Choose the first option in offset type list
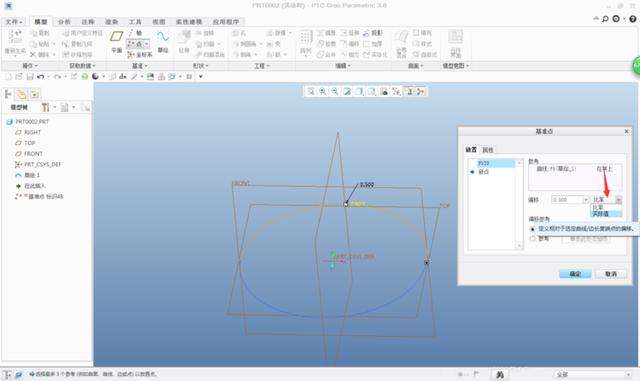640x381 pixels. 606,207
